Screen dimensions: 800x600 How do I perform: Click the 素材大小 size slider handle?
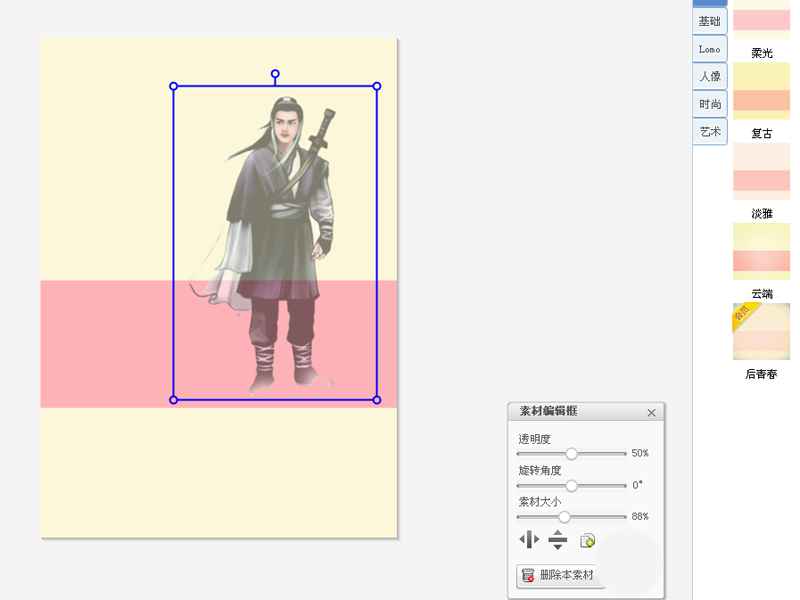[564, 517]
